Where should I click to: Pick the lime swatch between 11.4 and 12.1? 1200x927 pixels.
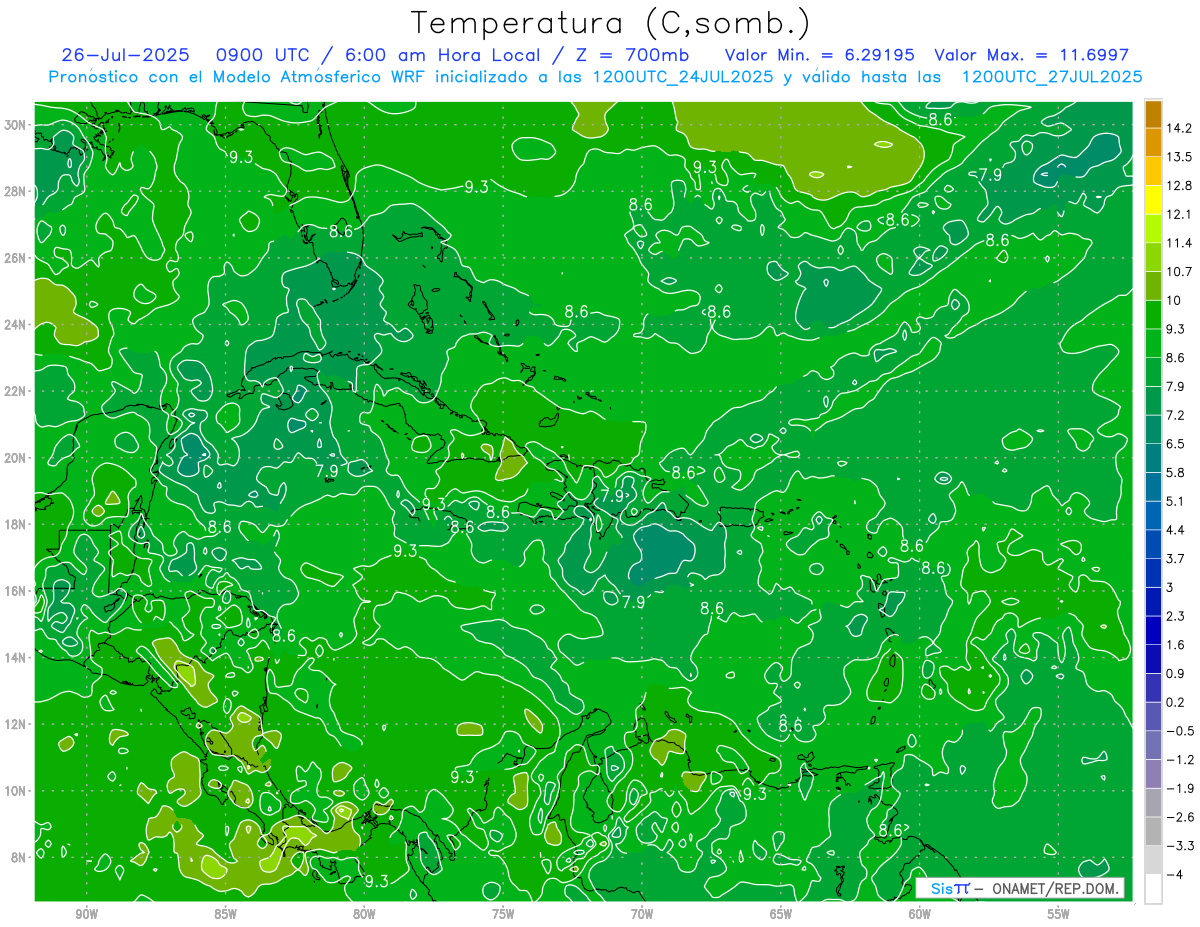click(1153, 229)
